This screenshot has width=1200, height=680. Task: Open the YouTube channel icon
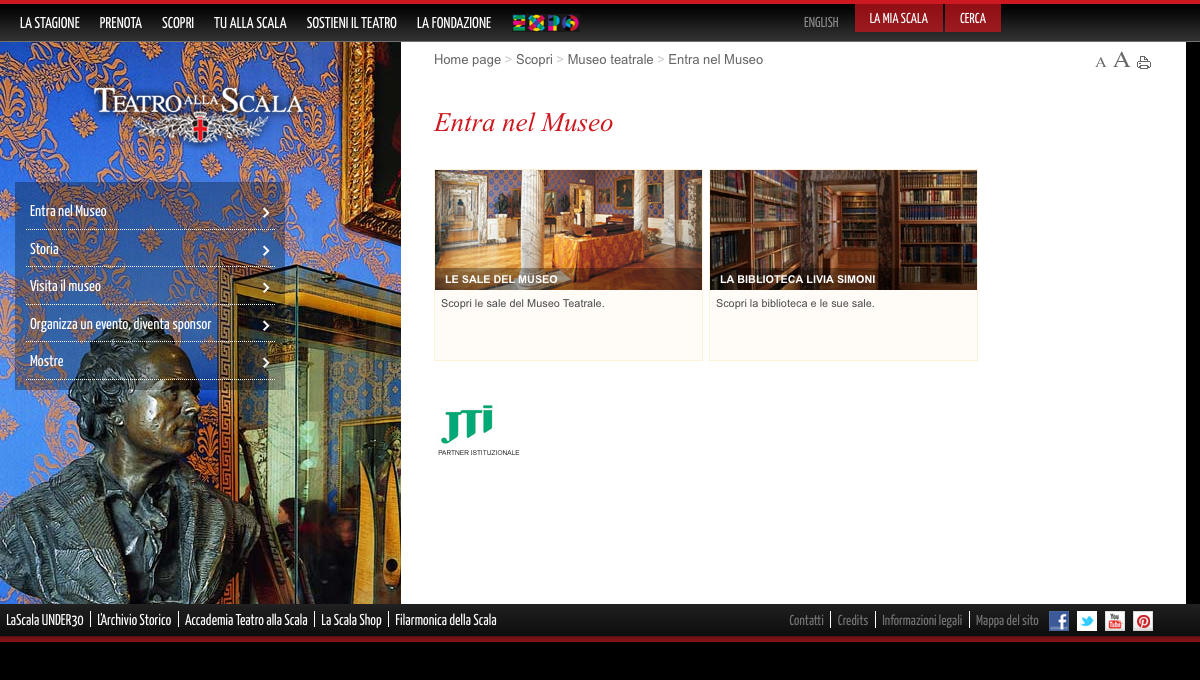pos(1114,621)
